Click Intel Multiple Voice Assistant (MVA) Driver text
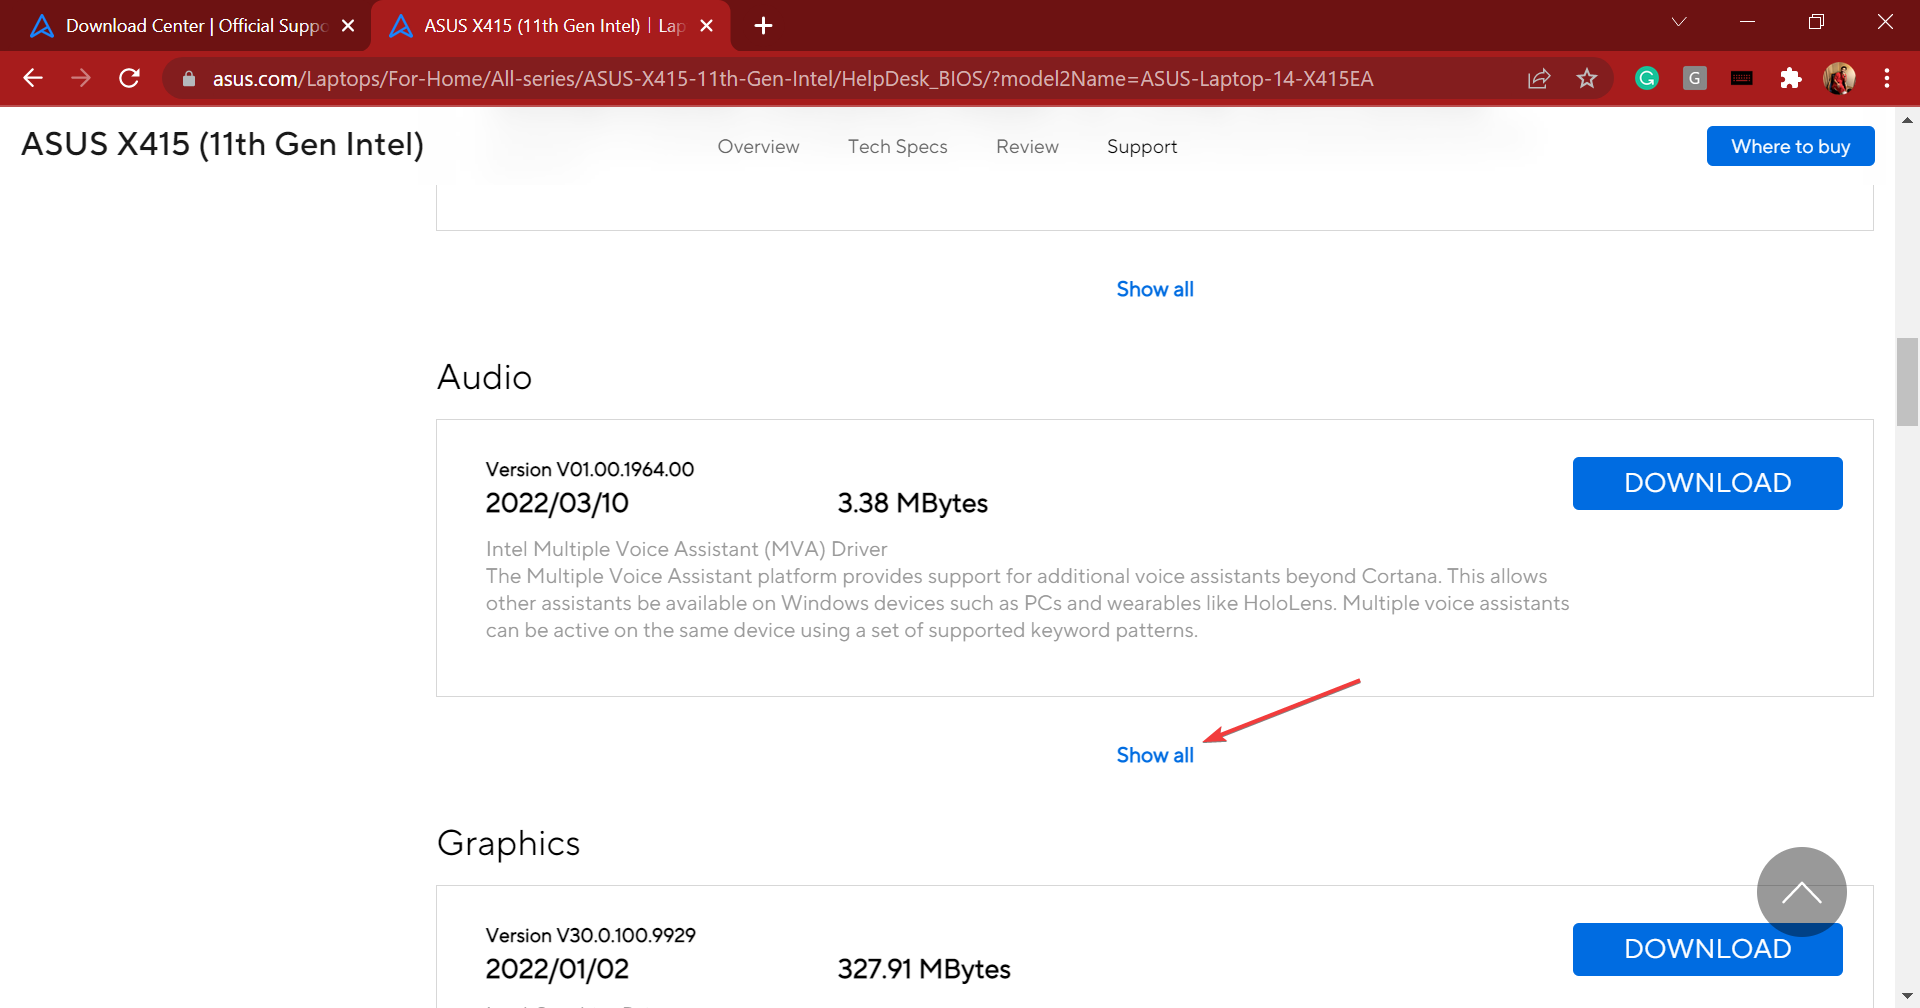This screenshot has width=1920, height=1008. click(686, 549)
